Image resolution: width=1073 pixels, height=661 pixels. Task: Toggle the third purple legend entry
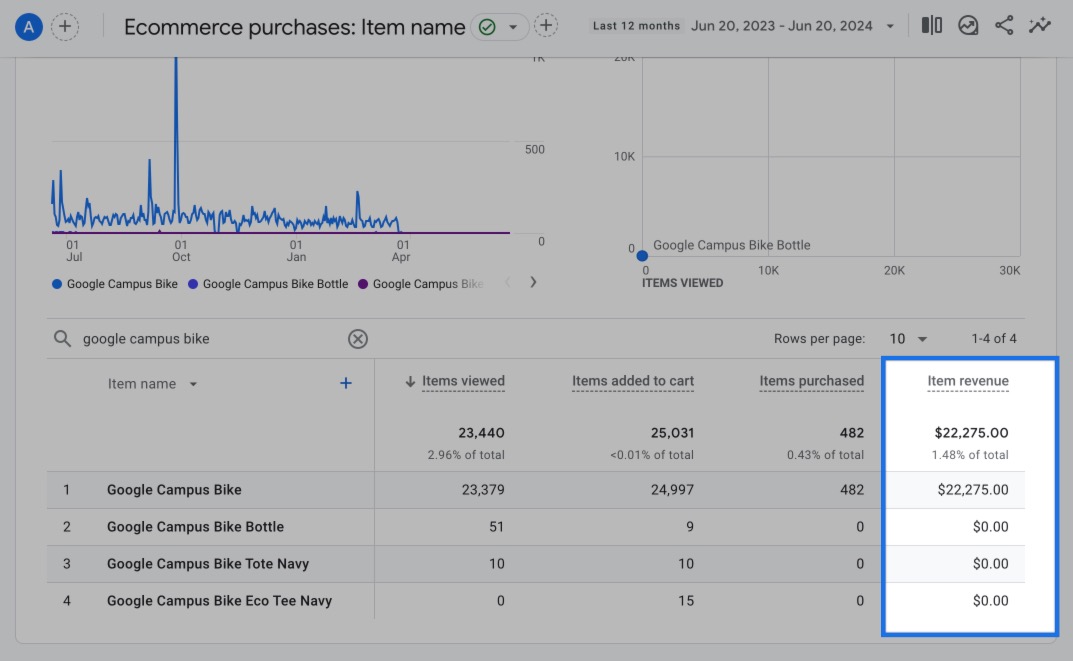(x=421, y=284)
